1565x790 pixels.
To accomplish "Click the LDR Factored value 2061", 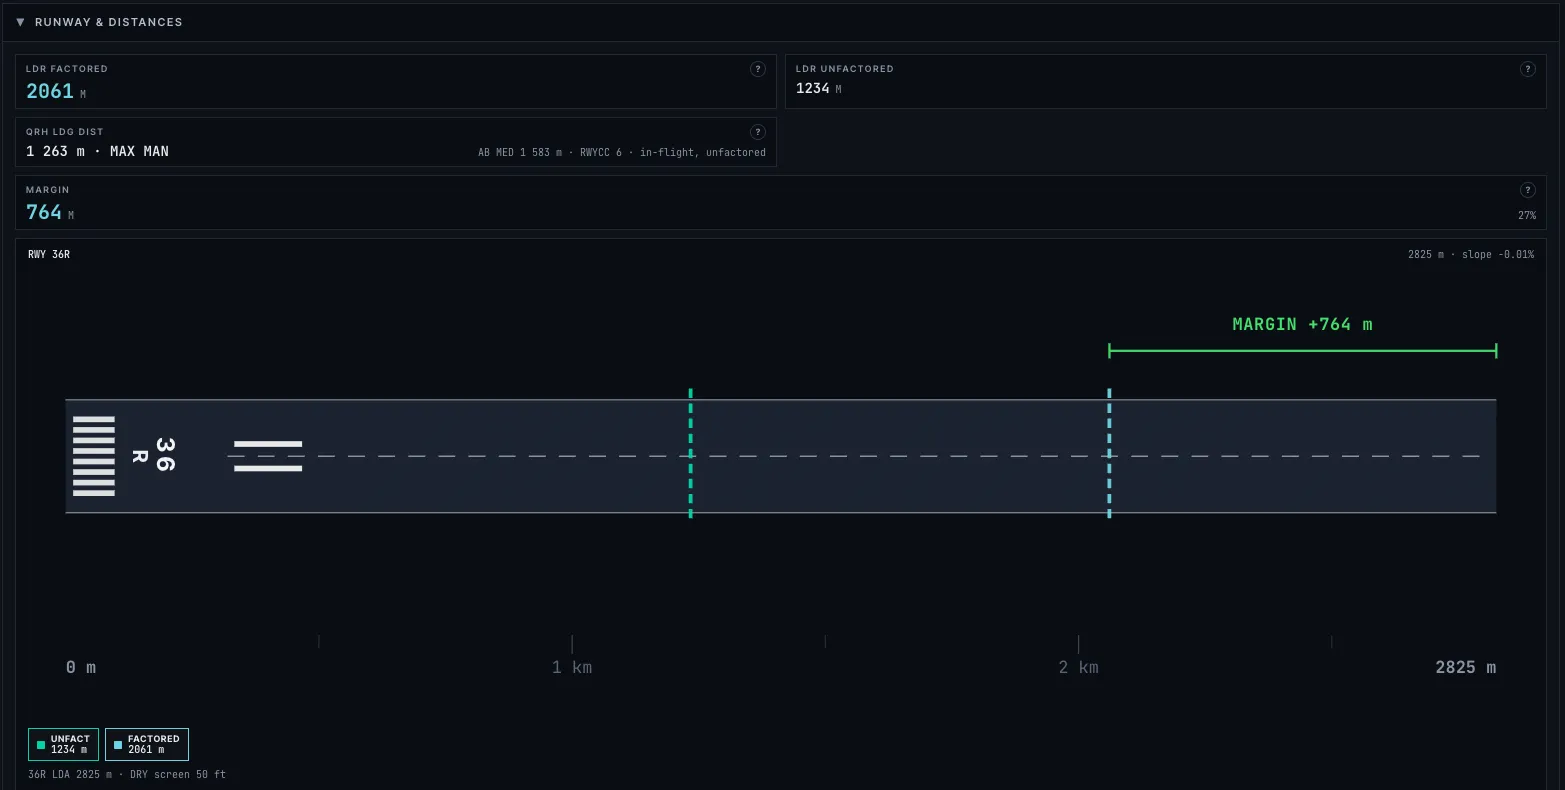I will point(50,91).
